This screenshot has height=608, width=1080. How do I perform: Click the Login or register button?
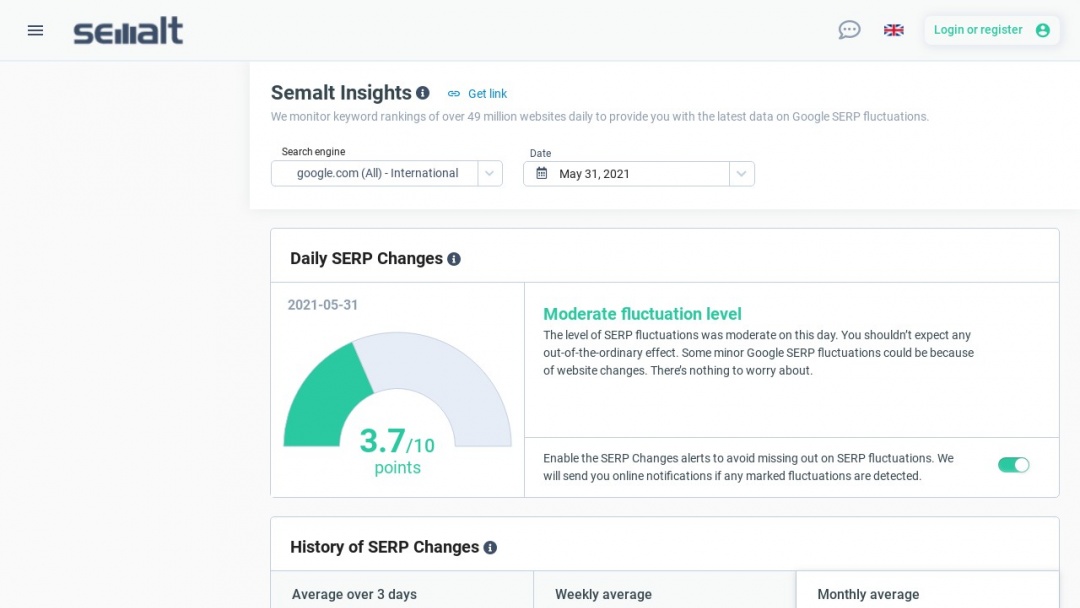[978, 30]
